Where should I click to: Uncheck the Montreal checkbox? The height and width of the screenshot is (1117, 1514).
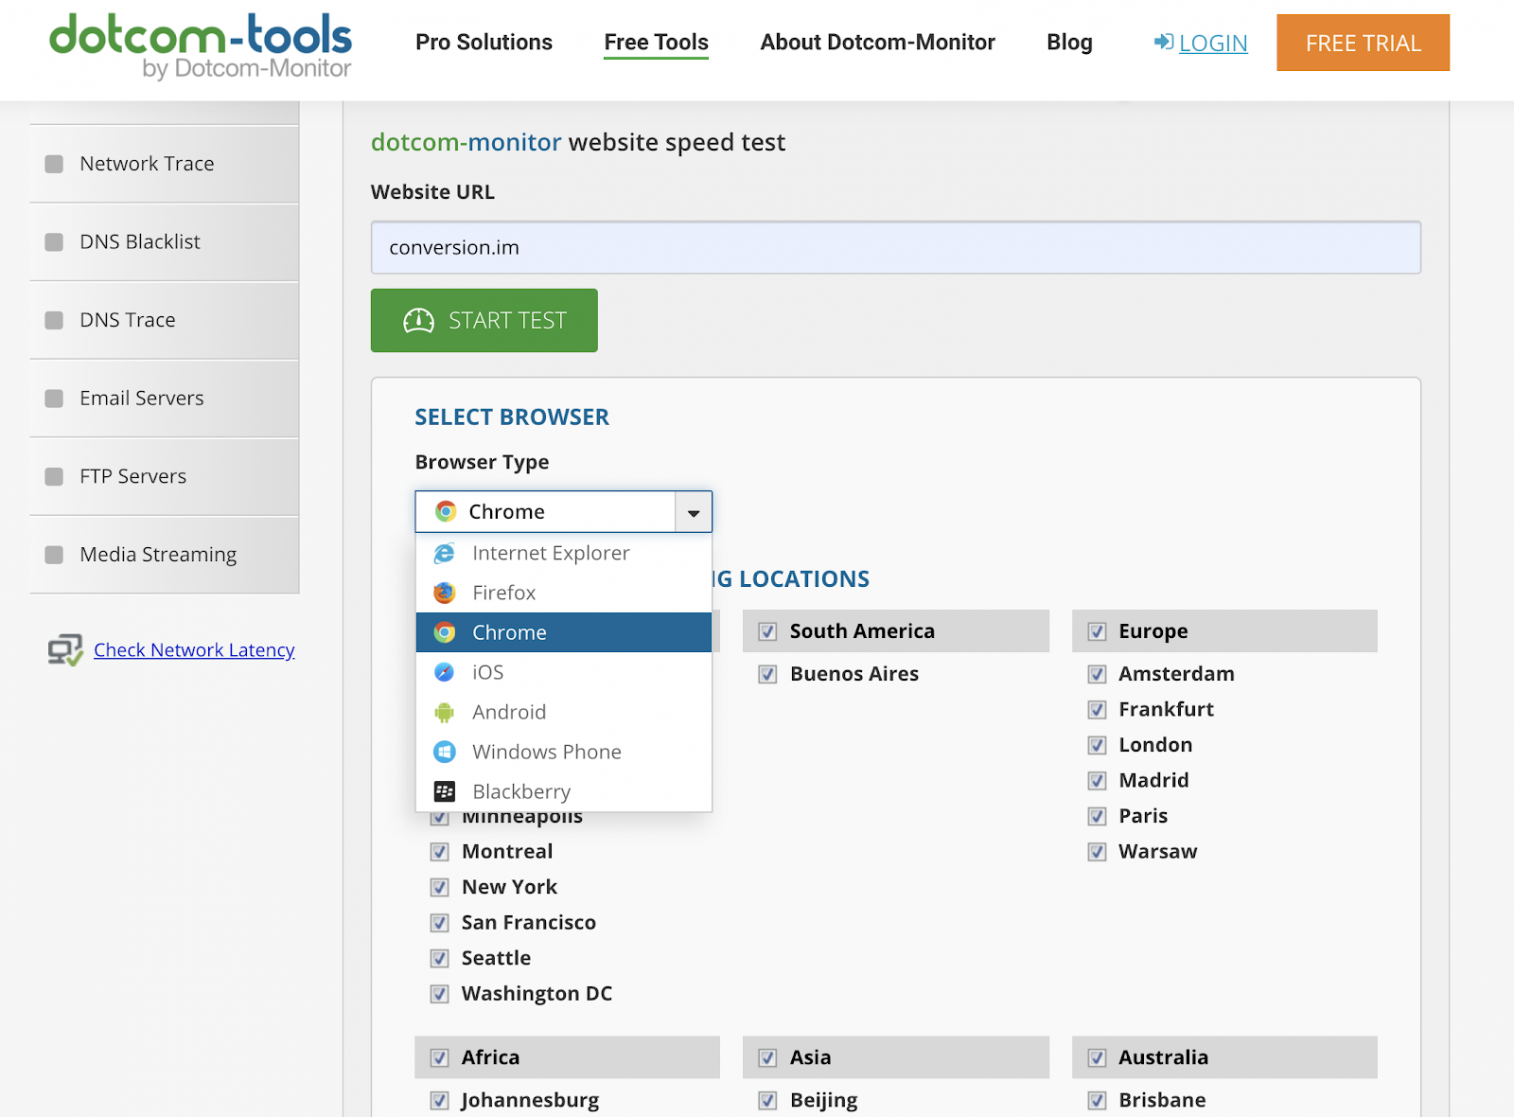point(439,852)
